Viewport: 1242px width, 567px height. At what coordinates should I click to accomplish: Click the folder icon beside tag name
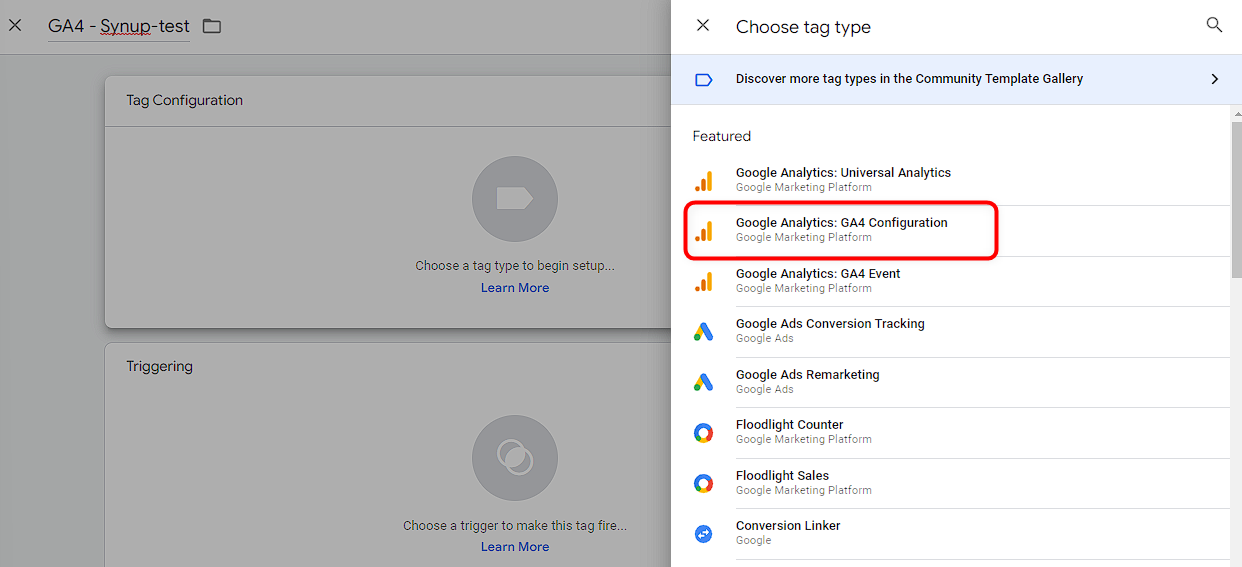coord(212,26)
